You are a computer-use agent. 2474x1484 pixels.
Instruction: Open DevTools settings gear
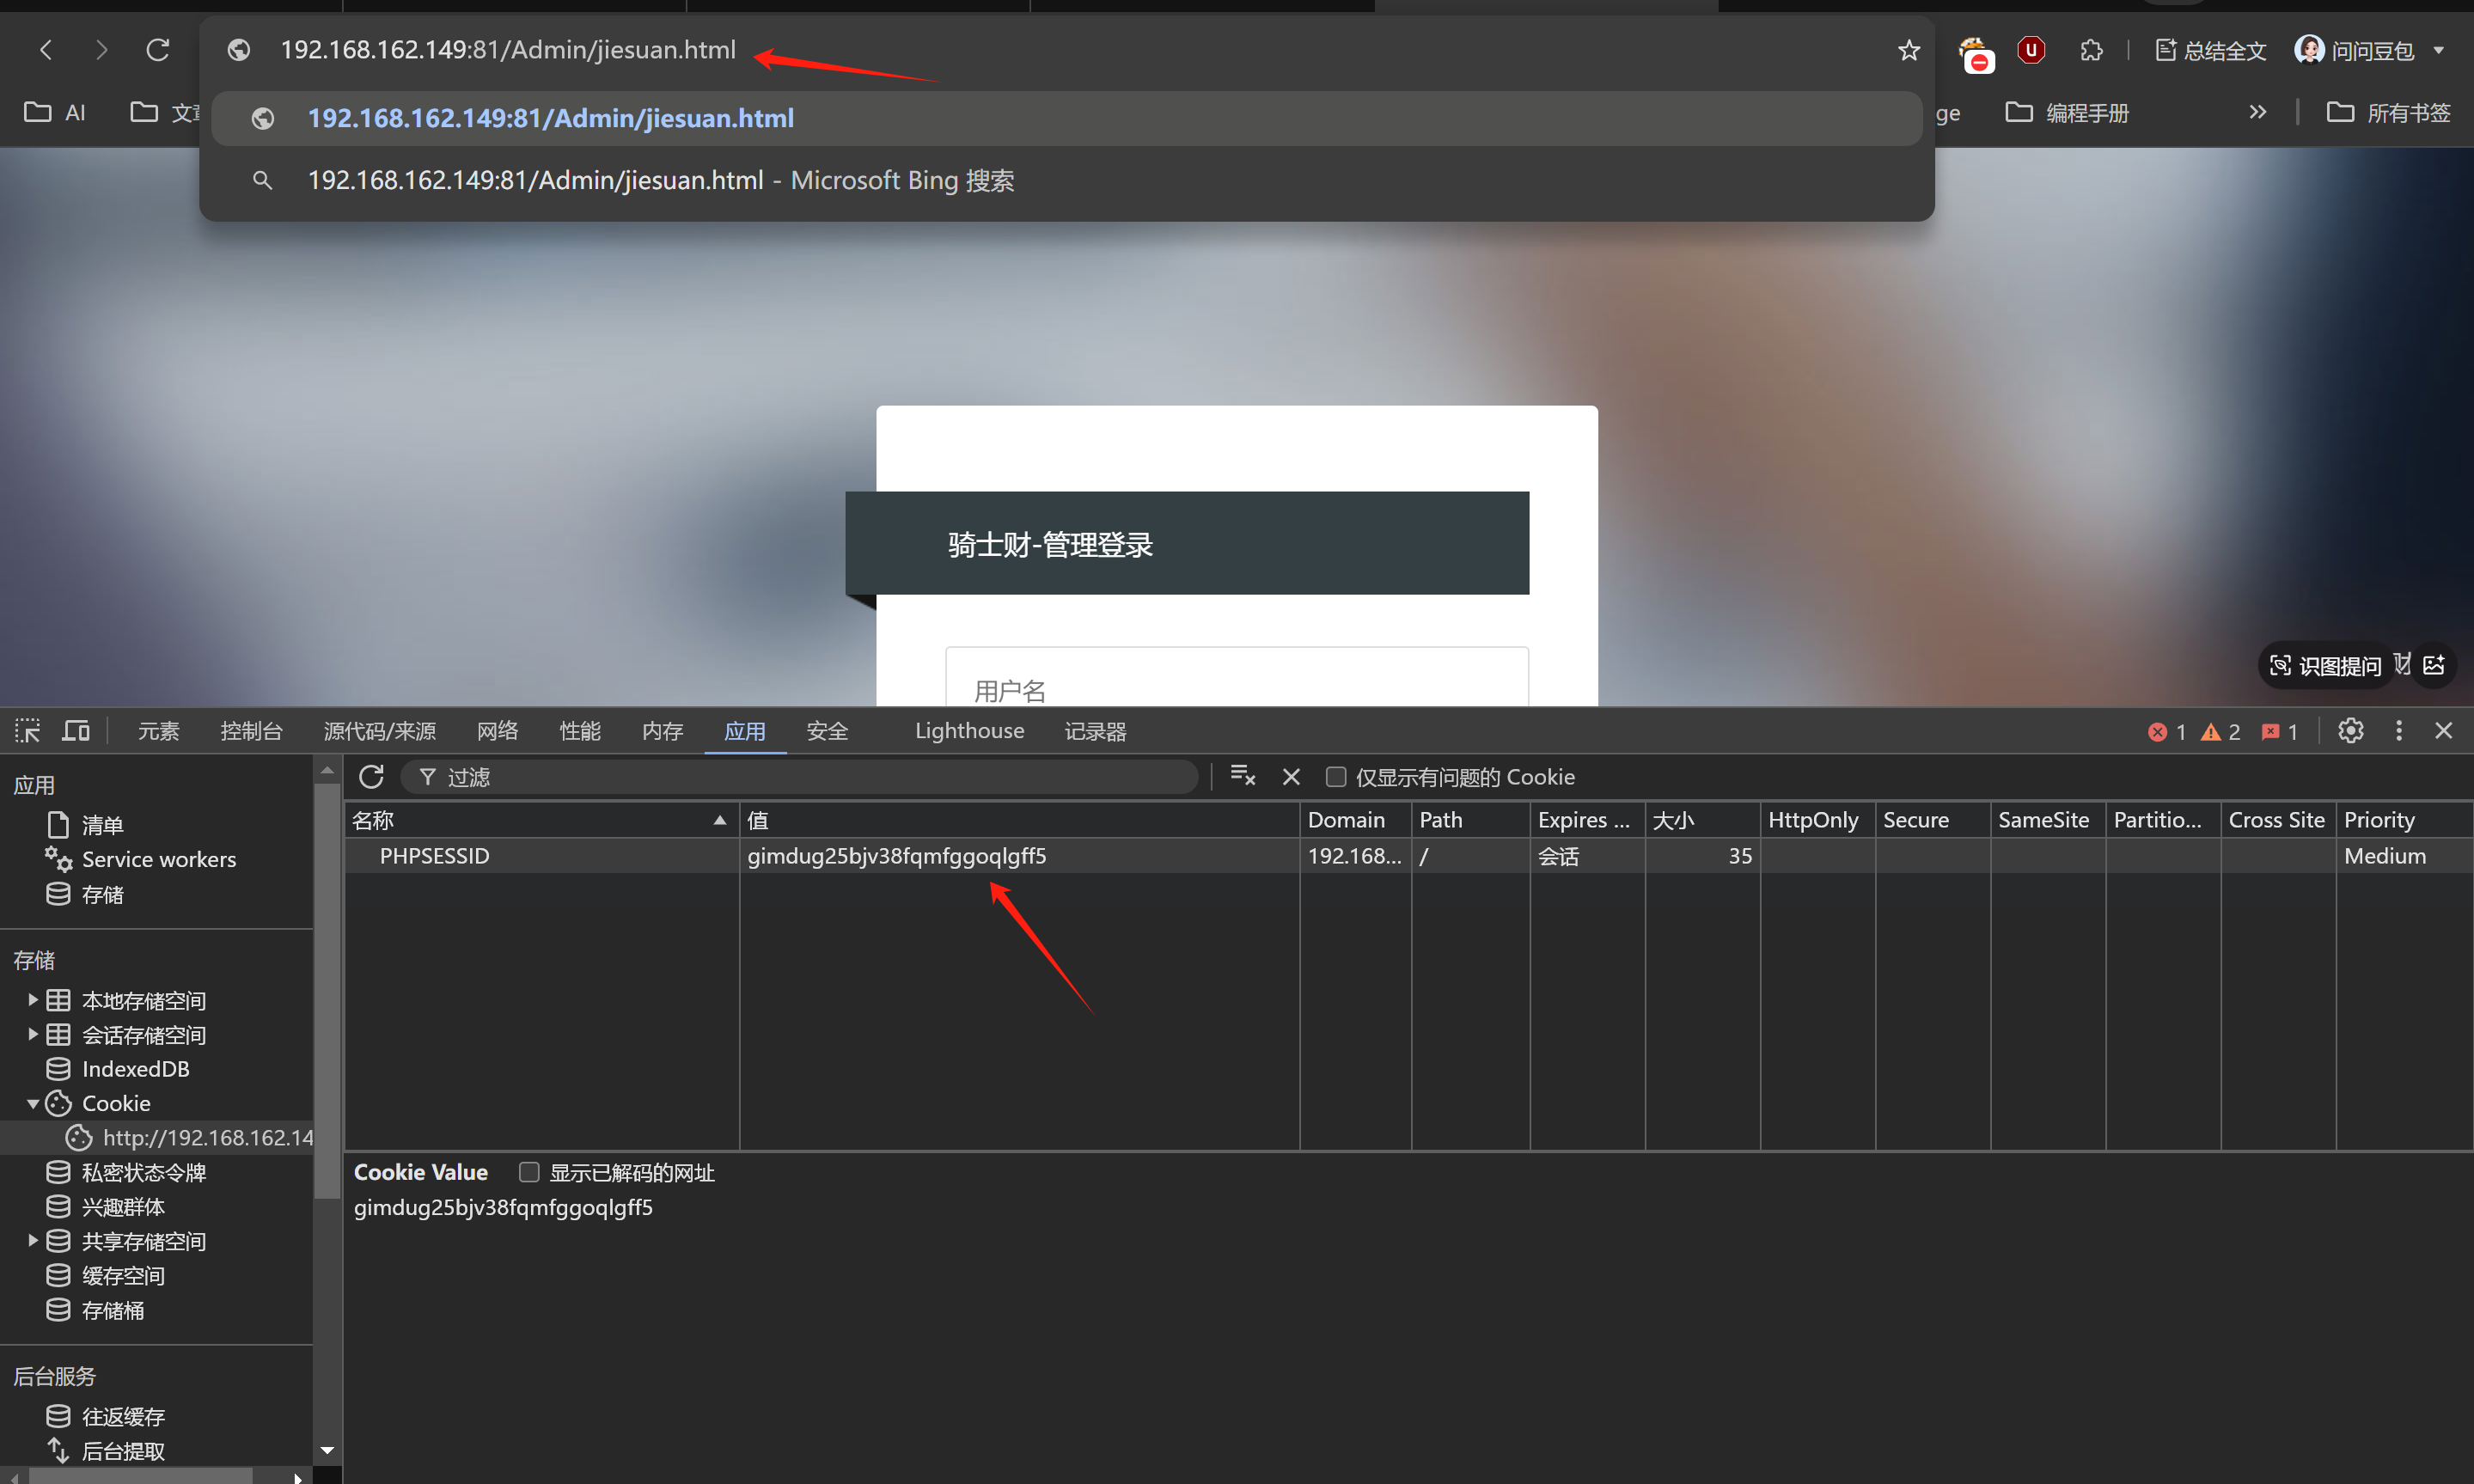click(2350, 731)
